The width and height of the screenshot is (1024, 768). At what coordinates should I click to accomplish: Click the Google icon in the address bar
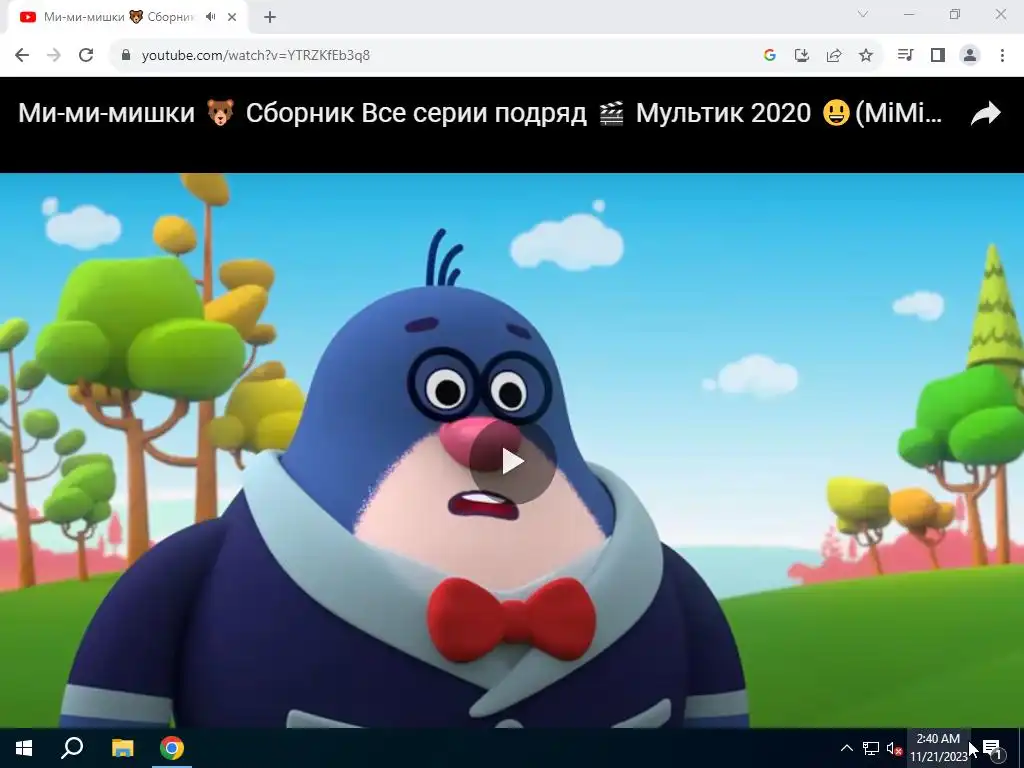click(770, 55)
